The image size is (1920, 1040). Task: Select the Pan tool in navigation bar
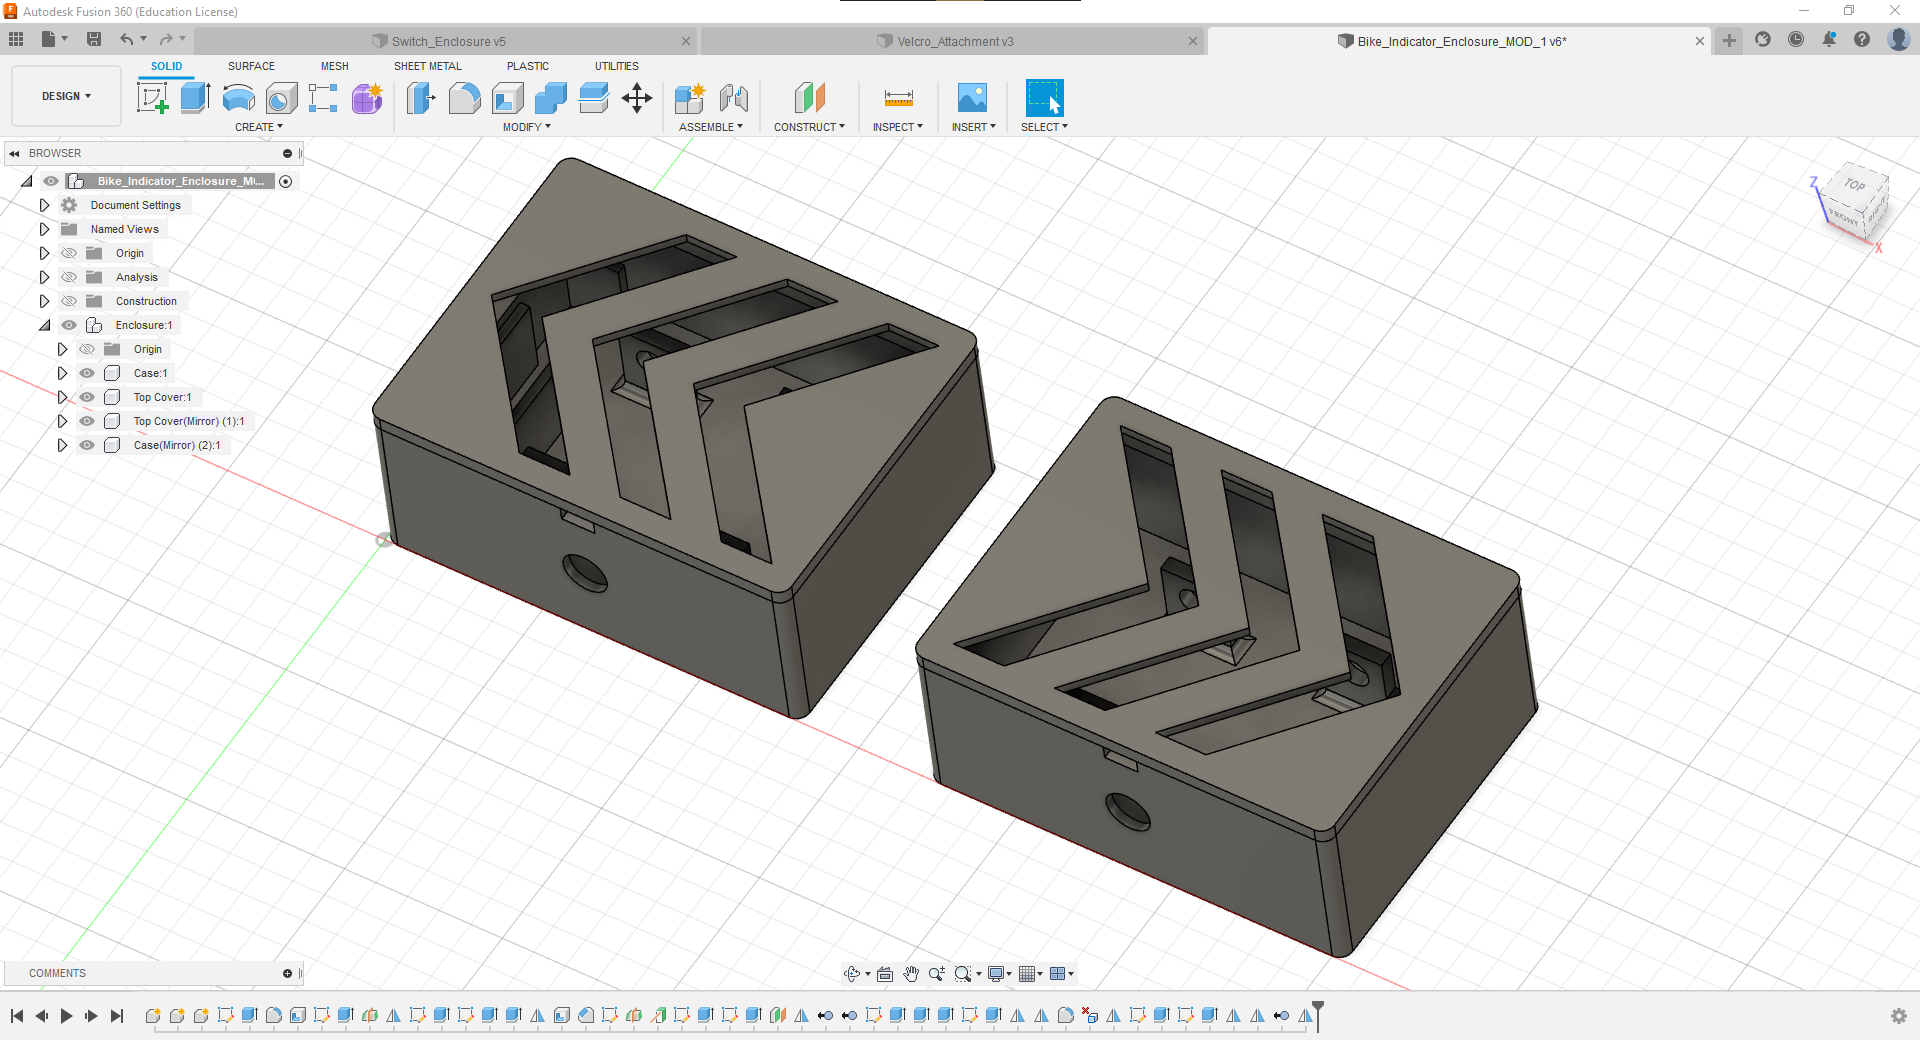click(911, 973)
